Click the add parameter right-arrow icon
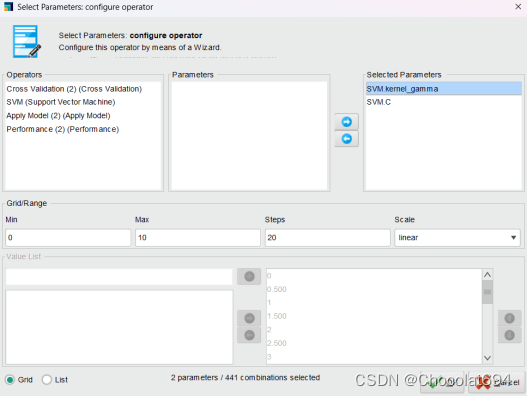527x396 pixels. point(347,122)
